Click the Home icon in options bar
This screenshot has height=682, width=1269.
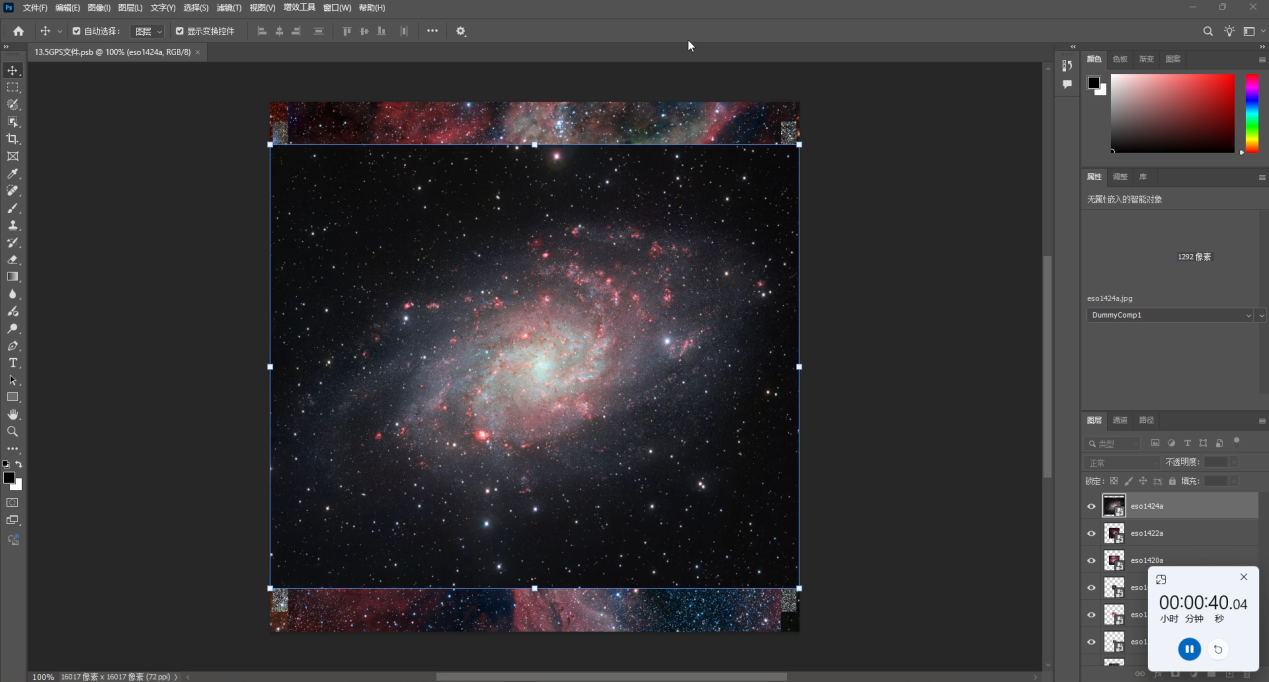[x=18, y=31]
